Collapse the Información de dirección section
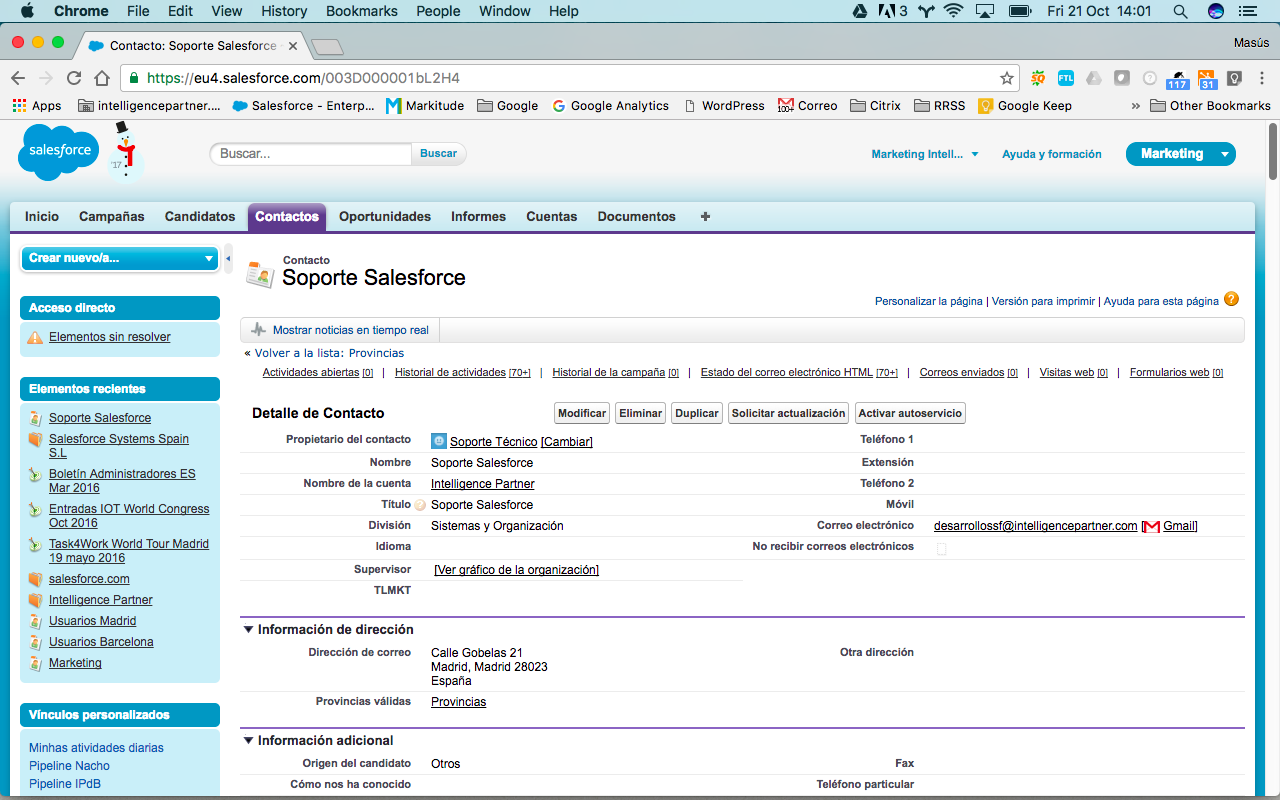Viewport: 1280px width, 800px height. (248, 629)
